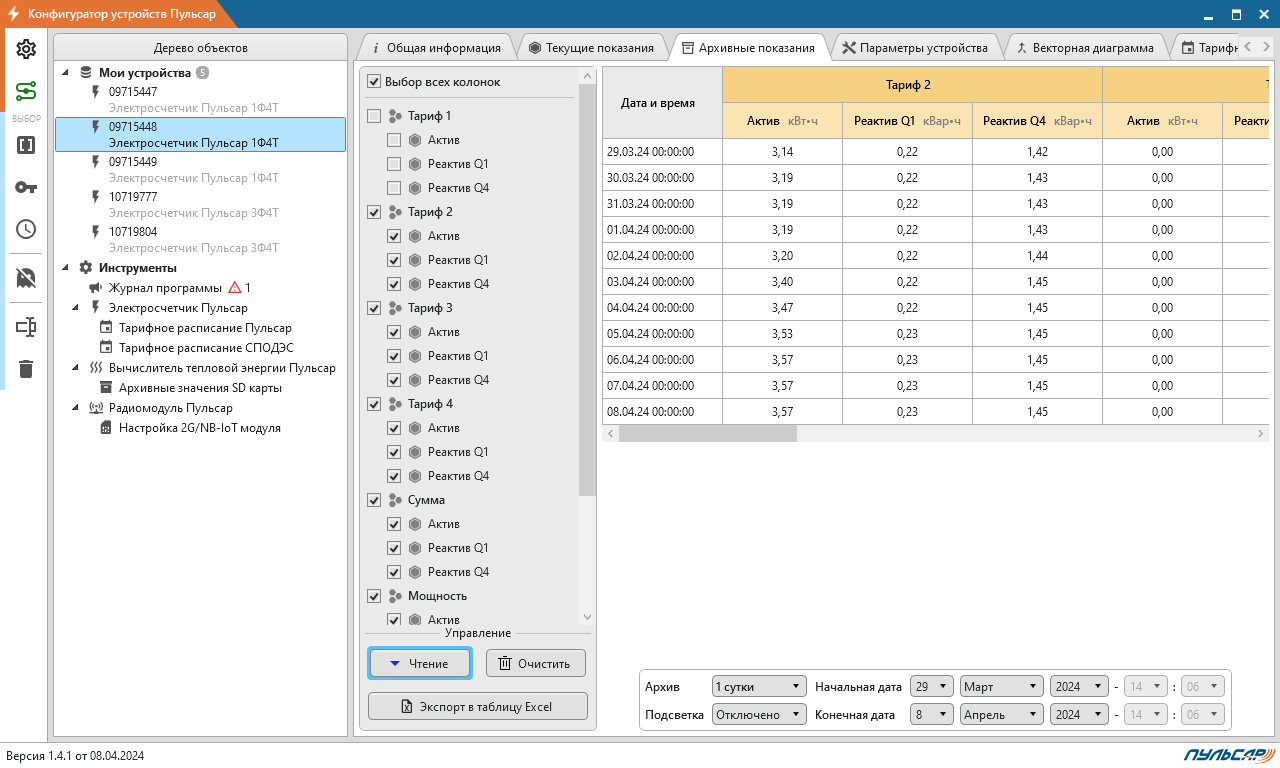
Task: Click the group icon beside Тариф 1
Action: 395,116
